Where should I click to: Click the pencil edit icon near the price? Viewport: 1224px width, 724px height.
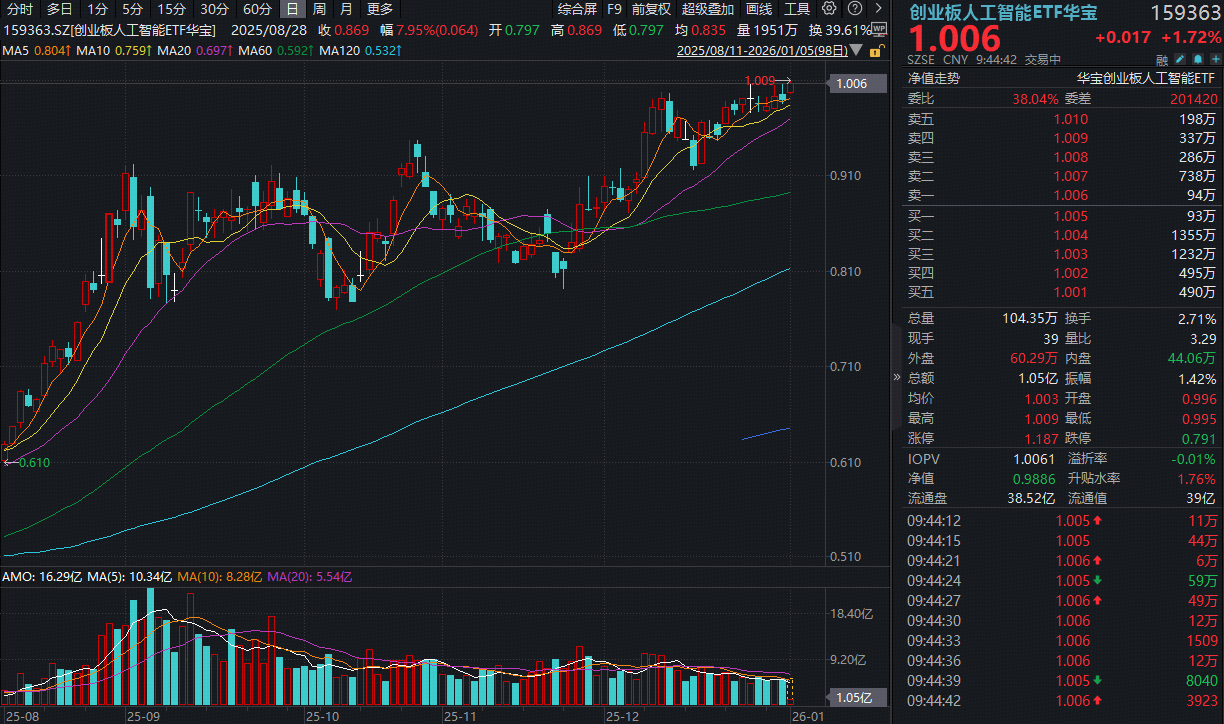[x=1179, y=59]
